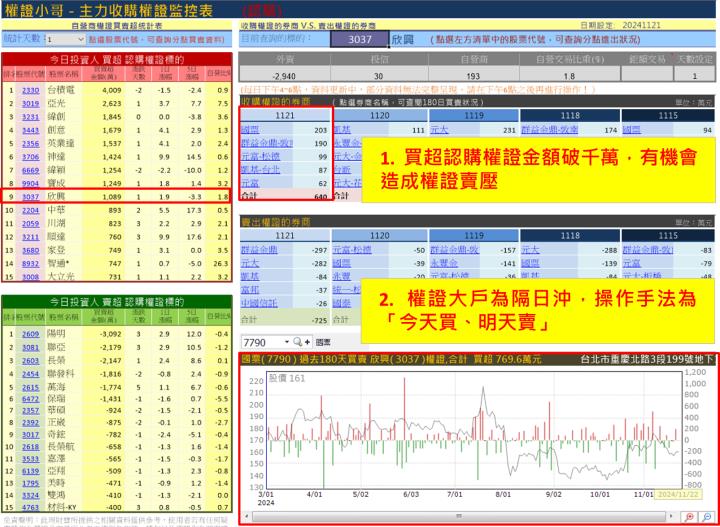720x527 pixels.
Task: Open stock code 2059 川湖 link
Action: (31, 224)
